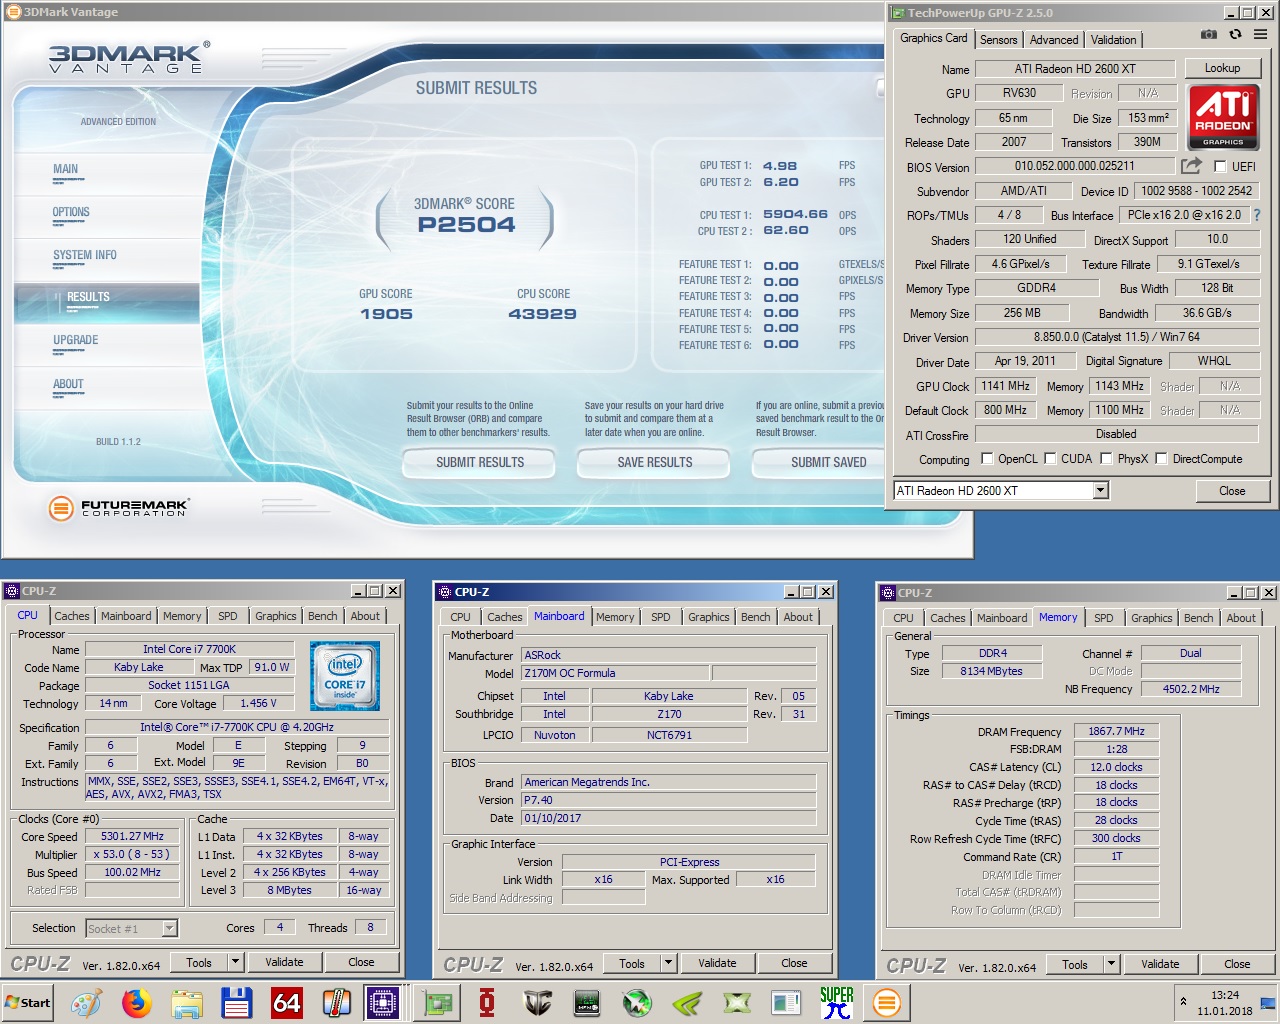This screenshot has width=1280, height=1024.
Task: Expand Tools arrow in CPU-Z Mainboard window
Action: pos(669,964)
